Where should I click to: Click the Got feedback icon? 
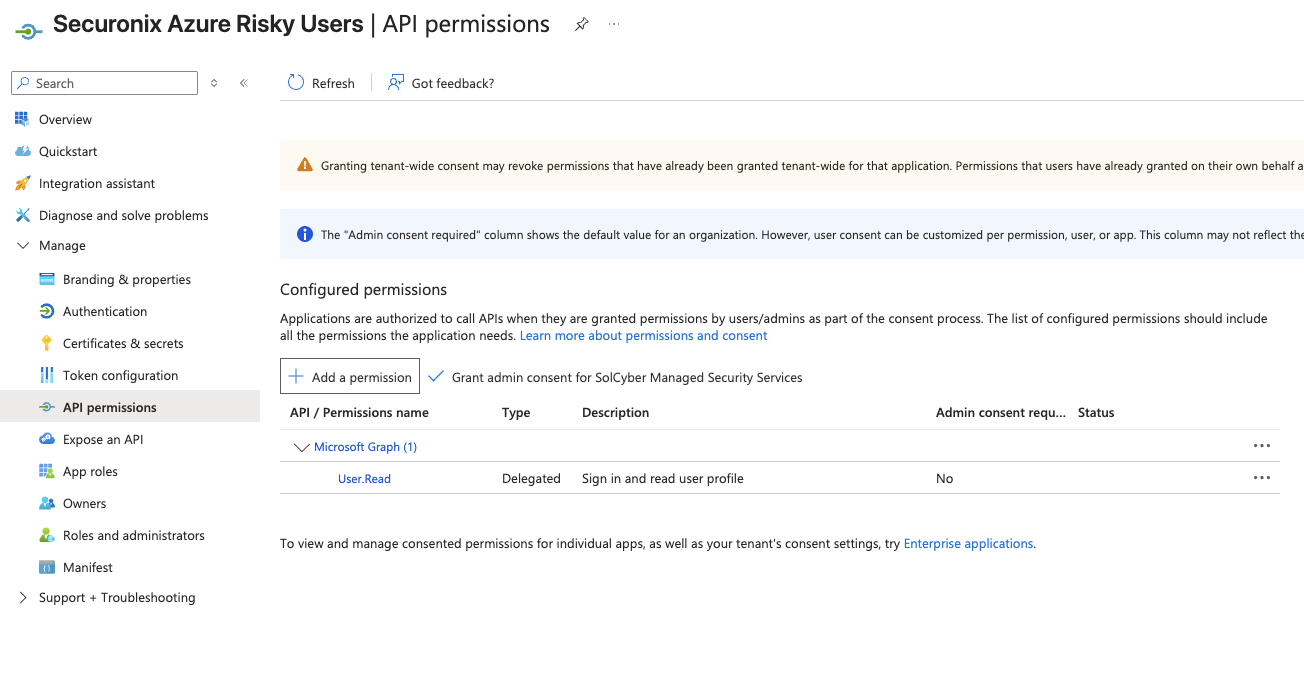[396, 83]
